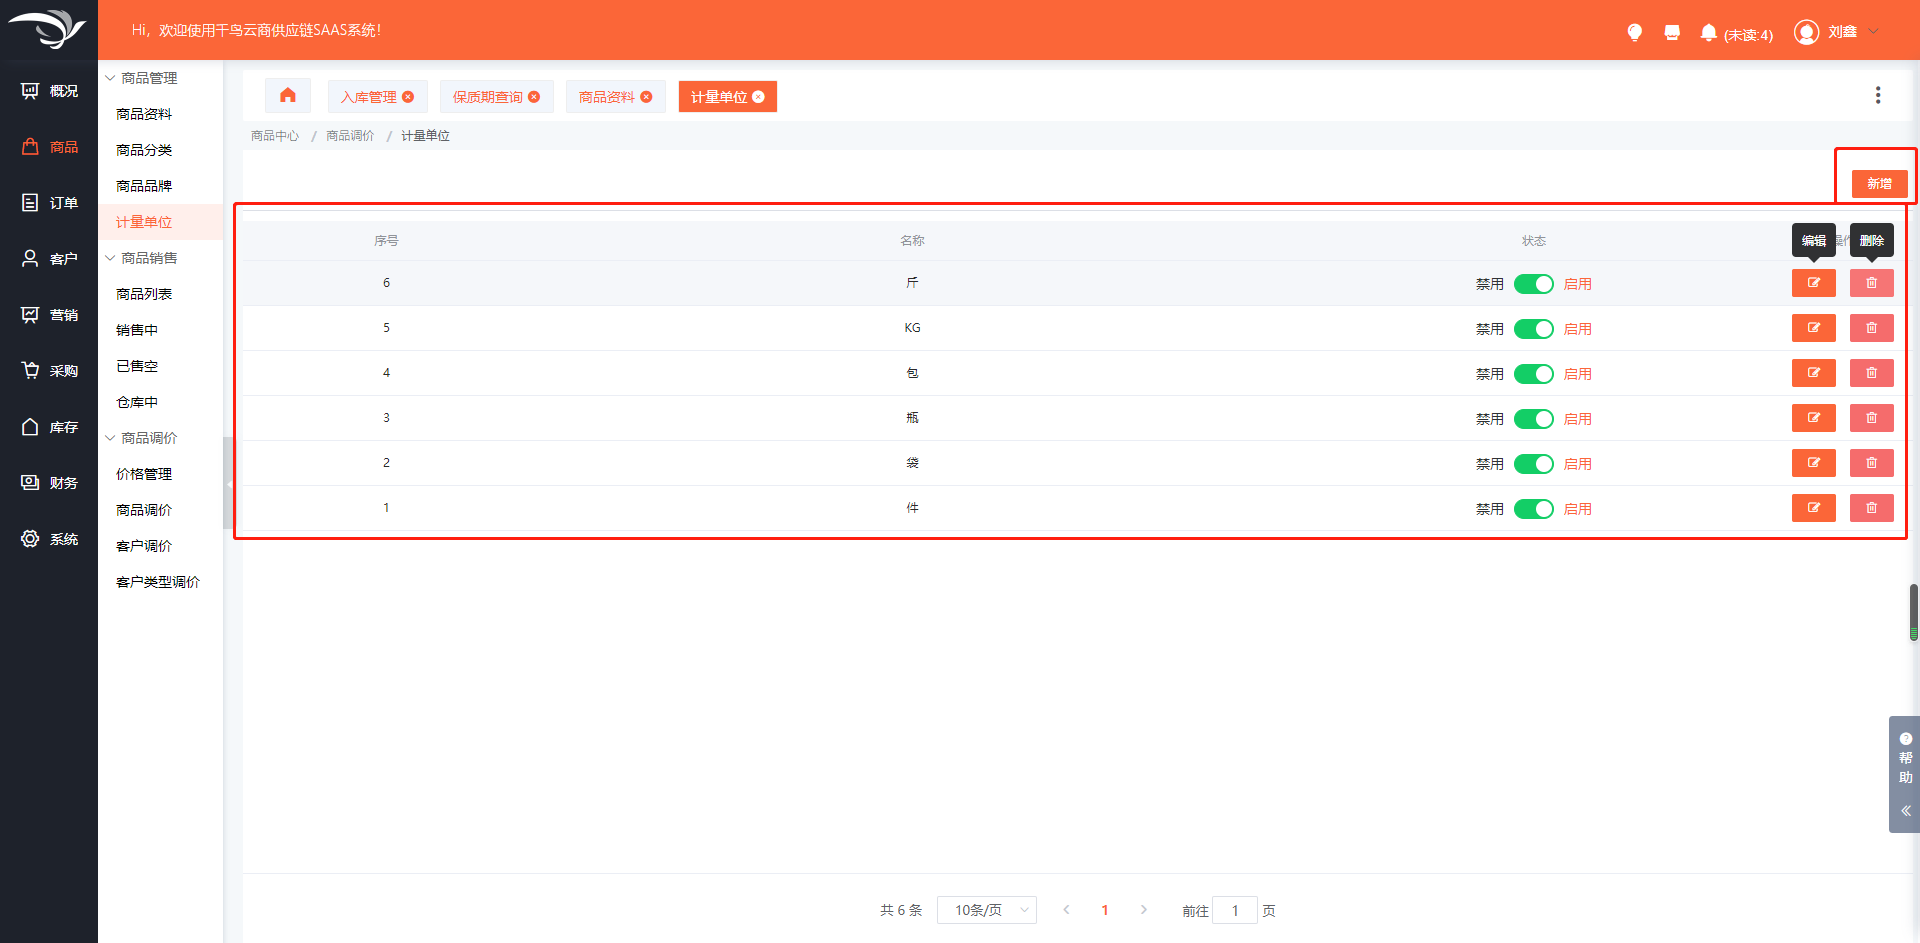Edit the 斤 unit row
This screenshot has width=1920, height=943.
(1813, 283)
